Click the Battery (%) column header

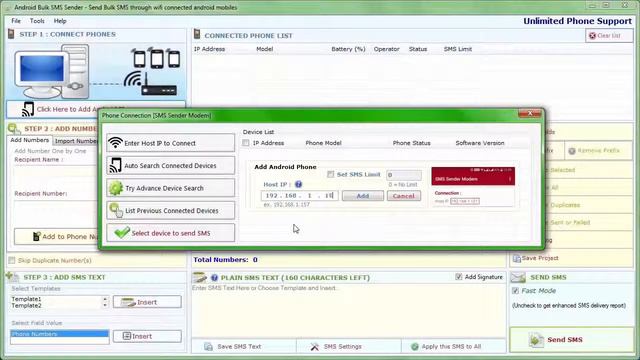tap(348, 49)
